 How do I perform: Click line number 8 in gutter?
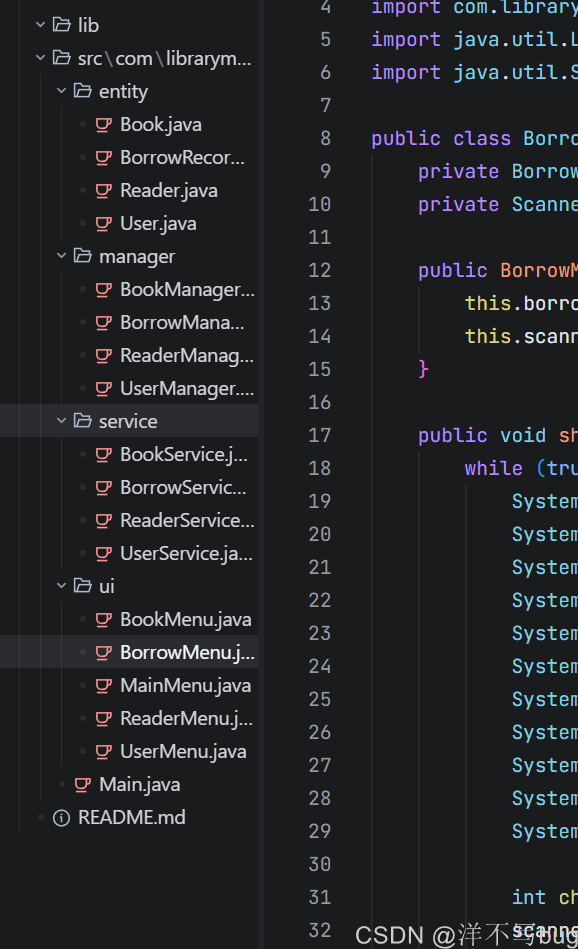coord(326,138)
